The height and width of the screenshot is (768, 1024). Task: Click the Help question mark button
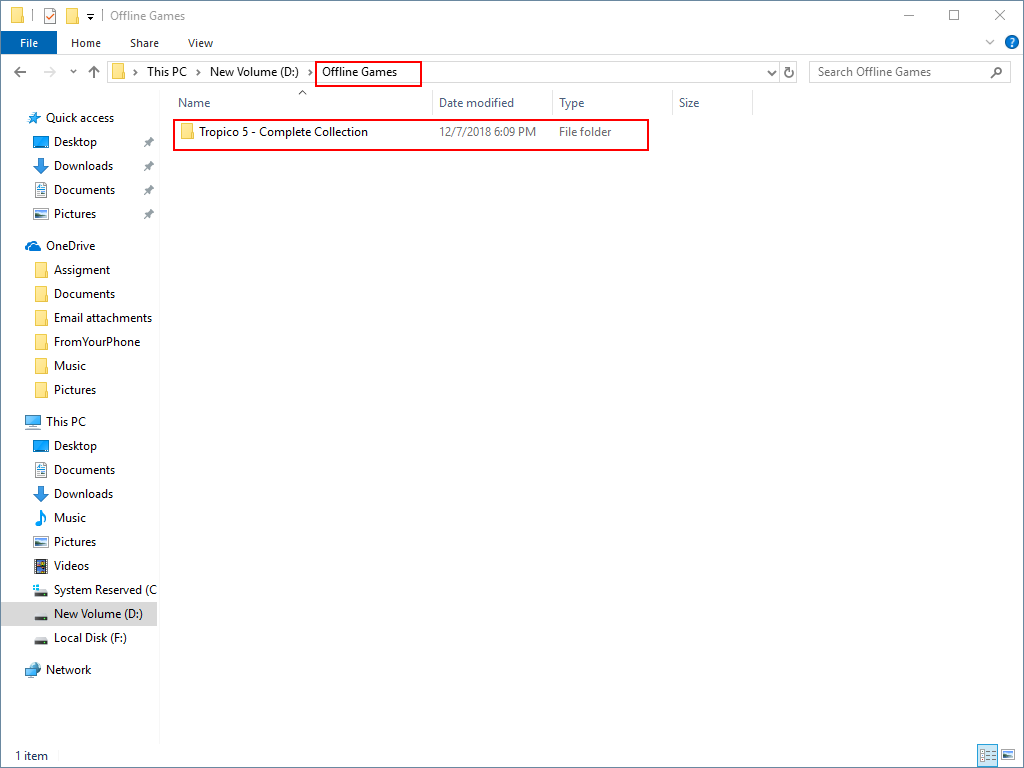pyautogui.click(x=1010, y=43)
